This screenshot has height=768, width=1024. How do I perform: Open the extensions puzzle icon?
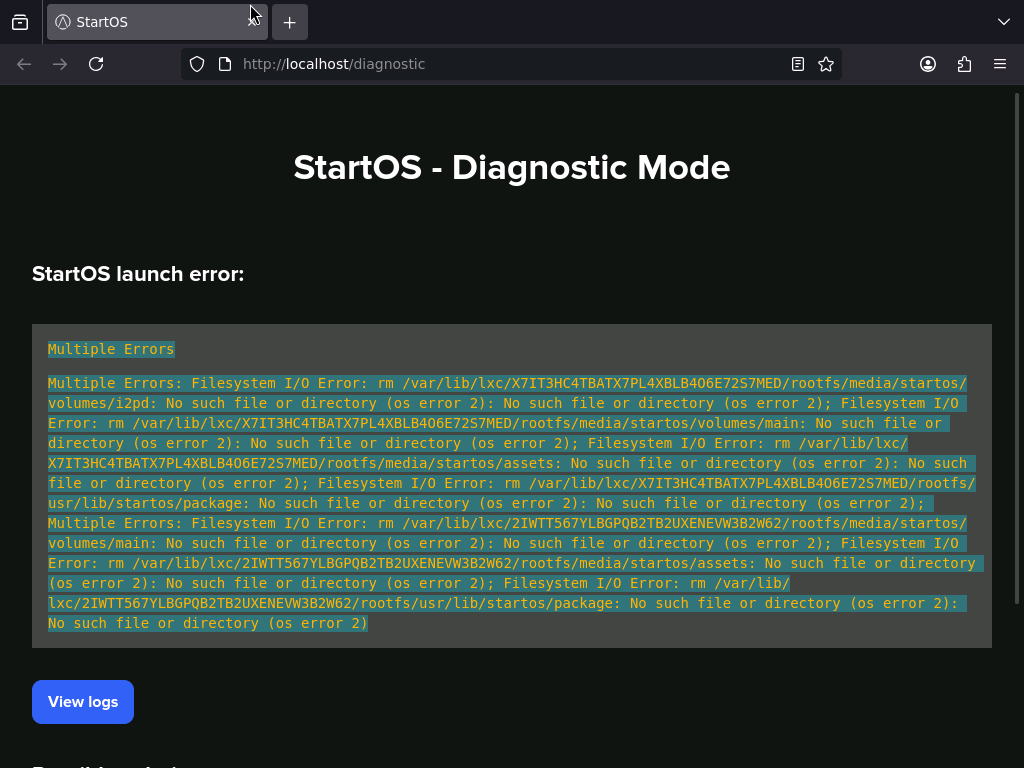pos(964,64)
